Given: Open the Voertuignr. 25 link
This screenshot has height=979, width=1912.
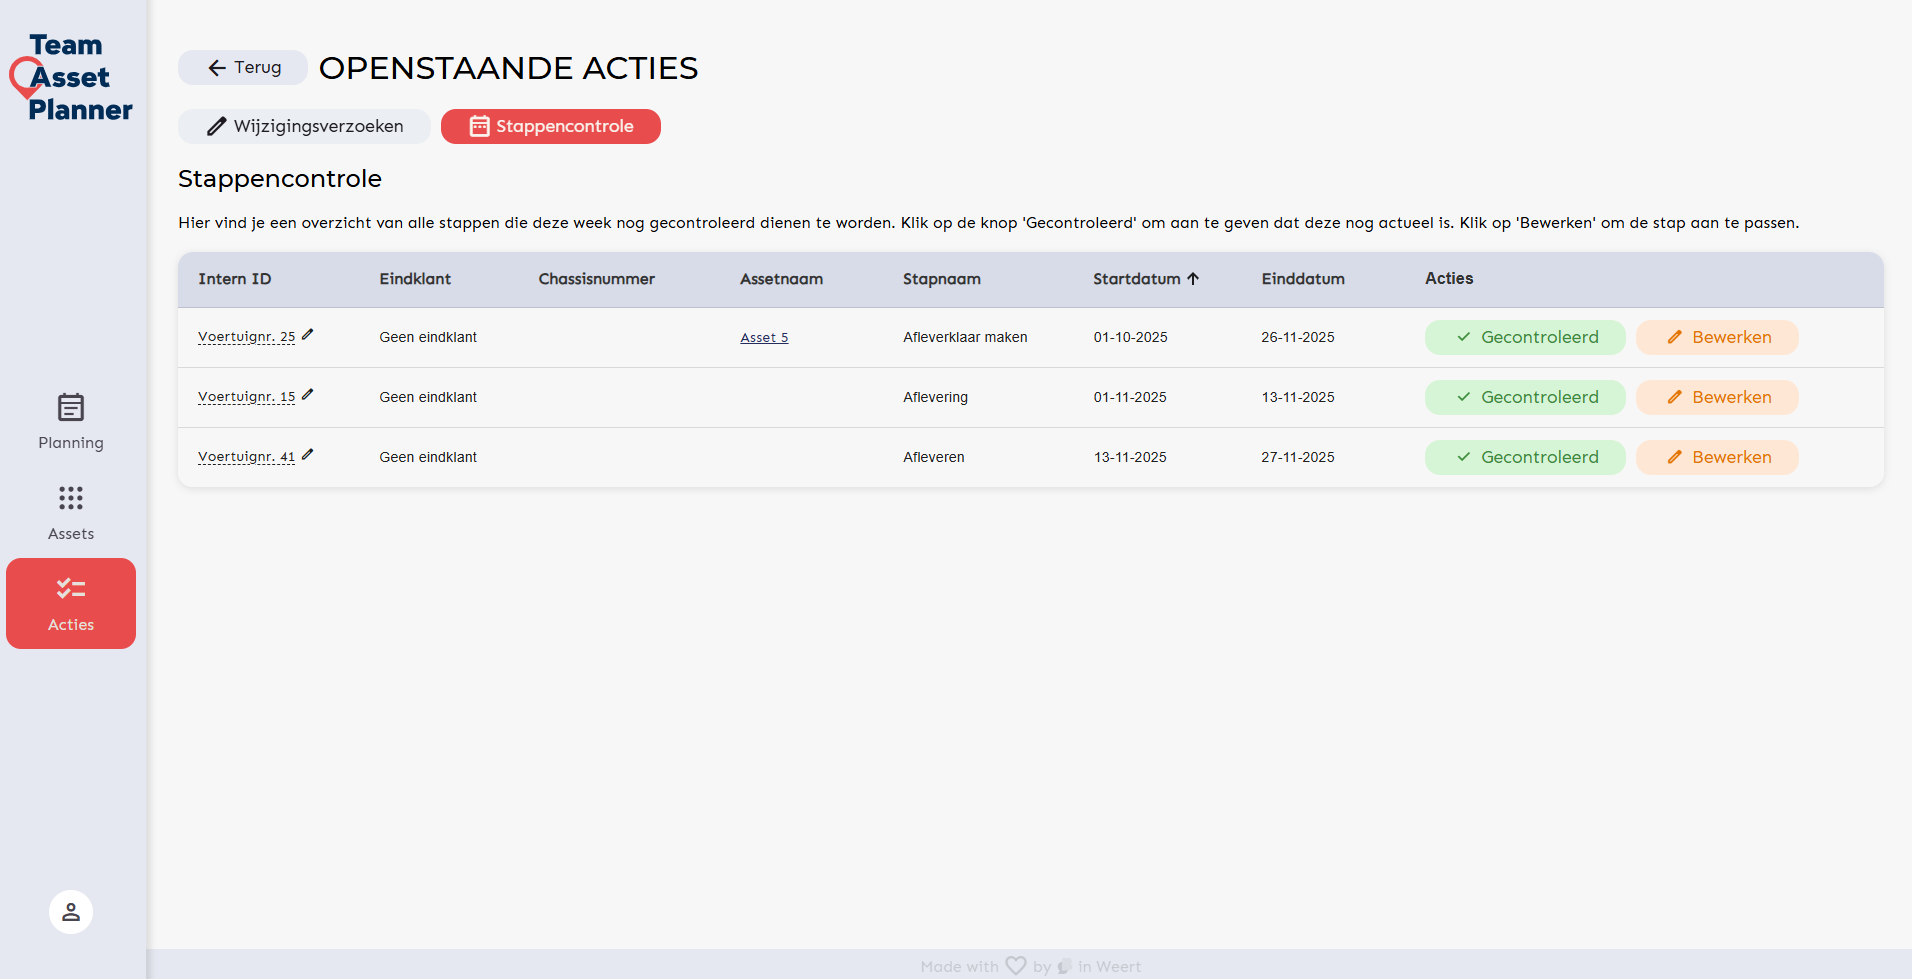Looking at the screenshot, I should (x=245, y=337).
